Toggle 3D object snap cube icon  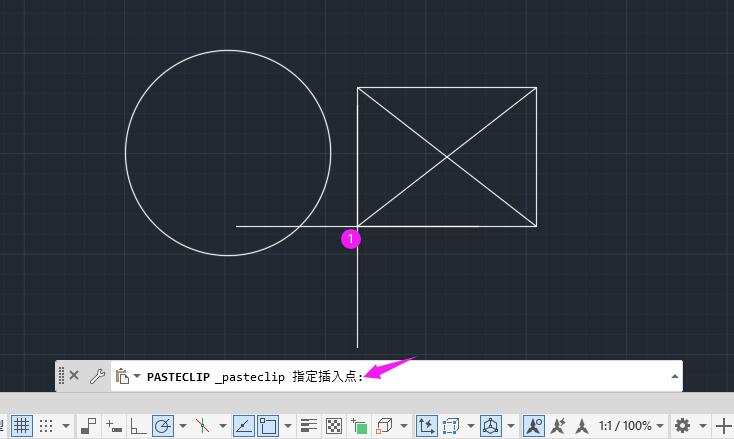(384, 425)
